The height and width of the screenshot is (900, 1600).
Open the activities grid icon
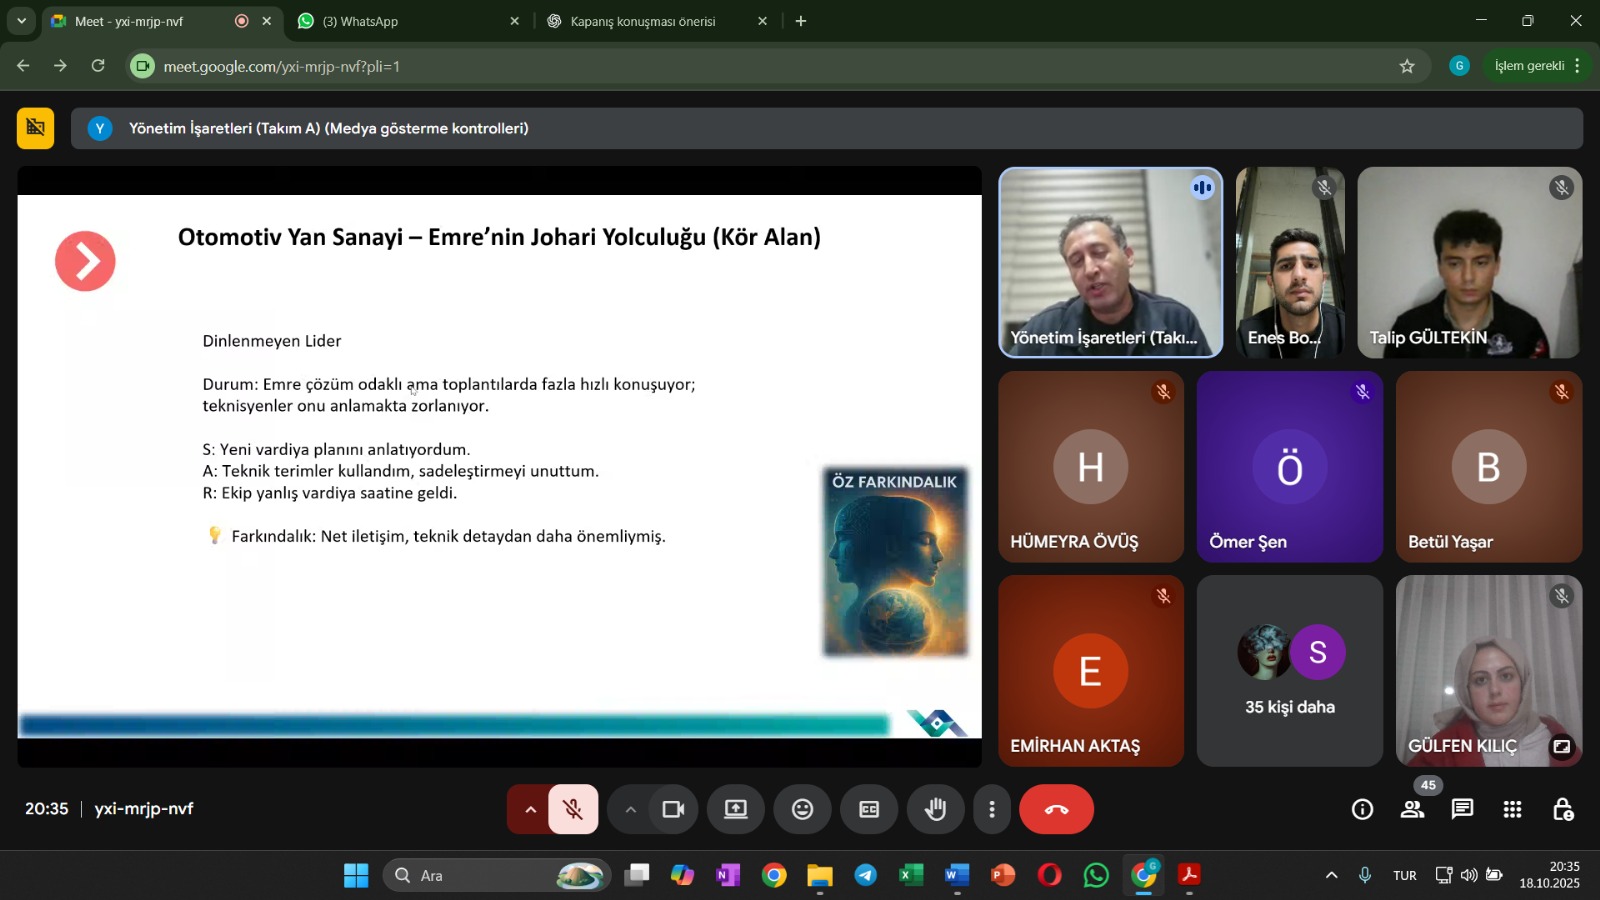[x=1512, y=809]
